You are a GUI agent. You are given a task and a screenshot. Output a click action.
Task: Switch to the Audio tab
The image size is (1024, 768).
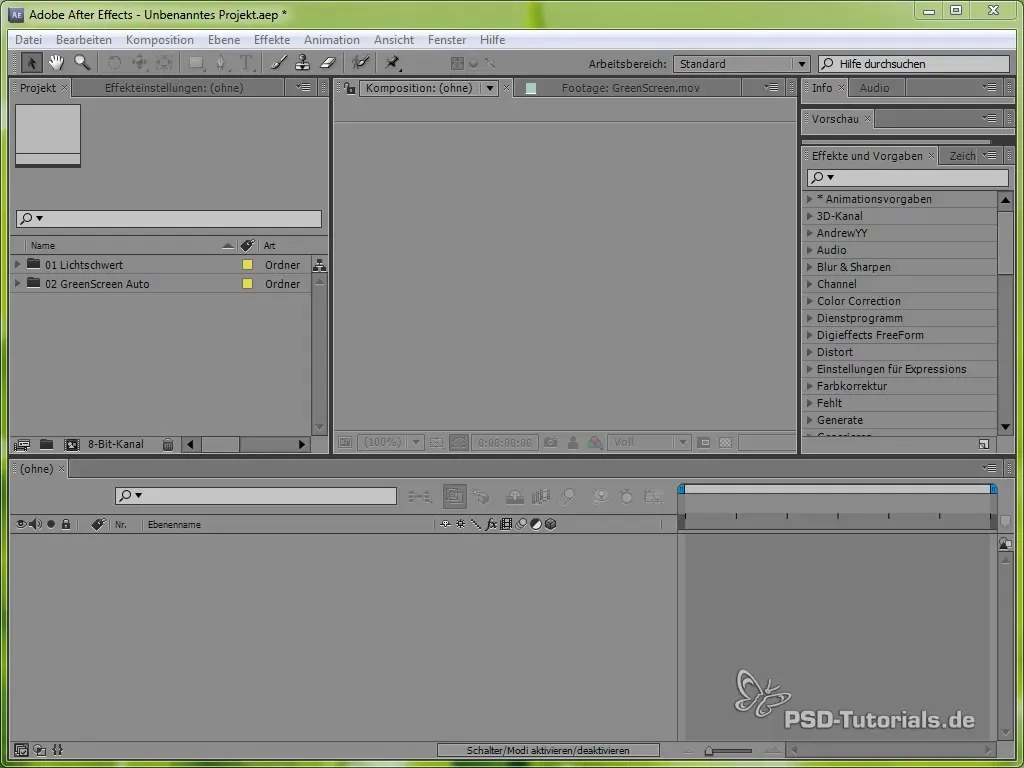(874, 88)
